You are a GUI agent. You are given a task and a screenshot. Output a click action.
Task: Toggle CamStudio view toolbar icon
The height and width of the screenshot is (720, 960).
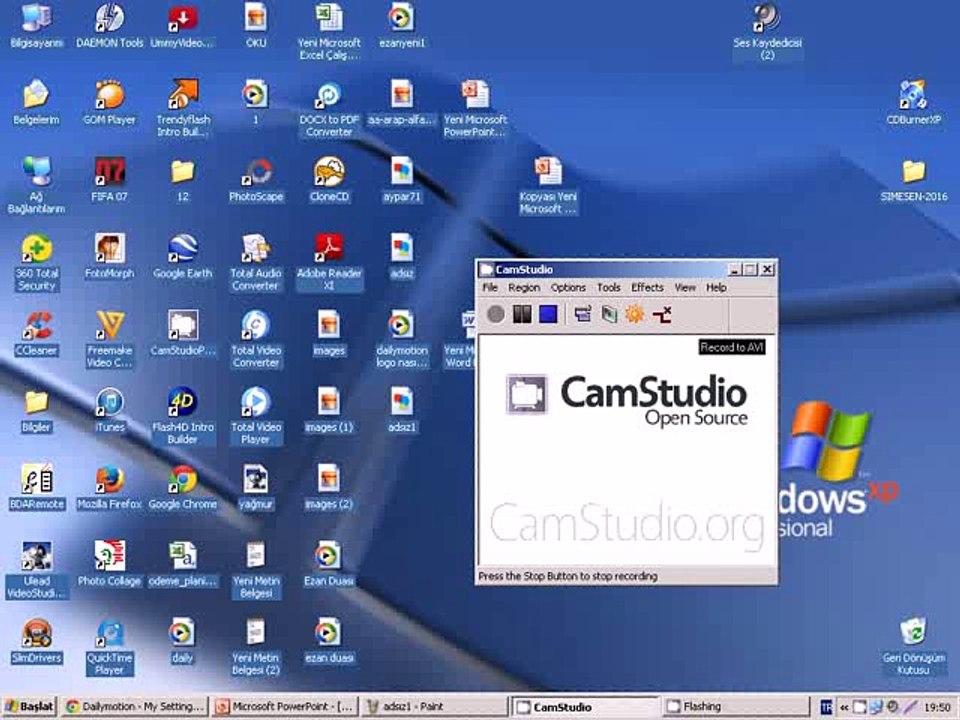582,314
